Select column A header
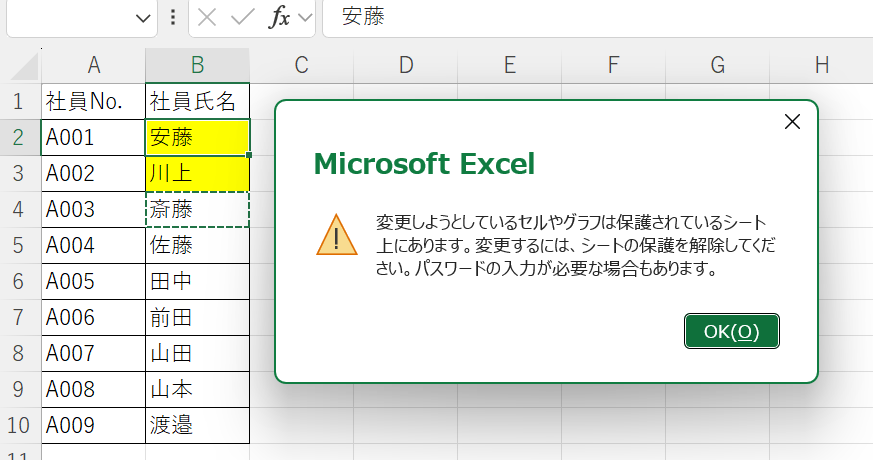 (94, 65)
